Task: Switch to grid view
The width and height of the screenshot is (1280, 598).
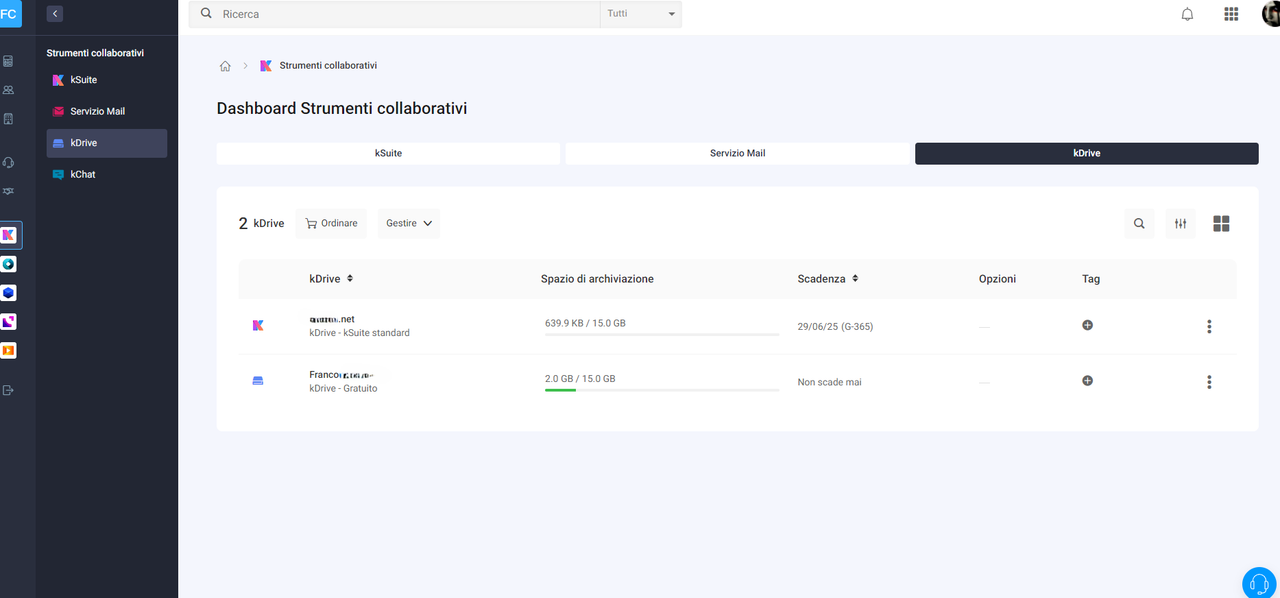Action: coord(1221,224)
